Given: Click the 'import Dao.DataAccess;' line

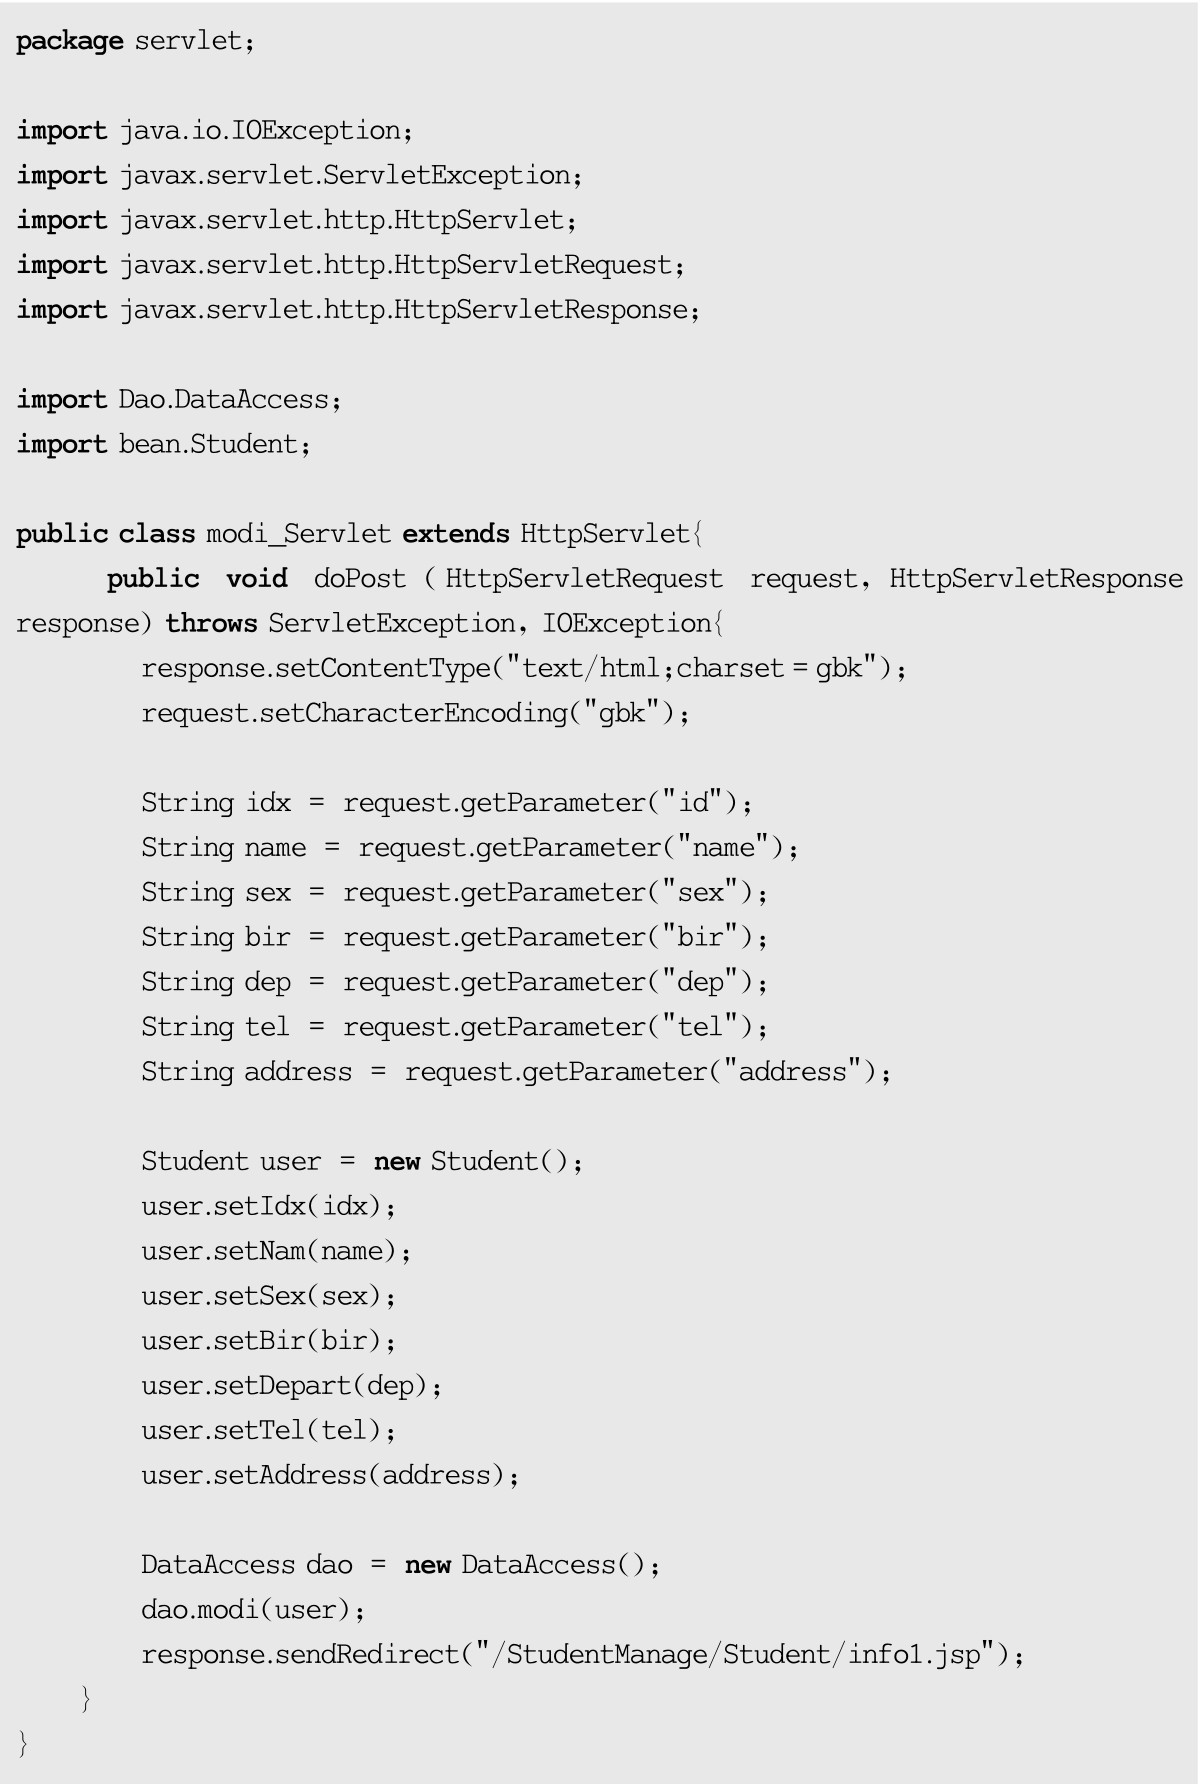Looking at the screenshot, I should [179, 400].
